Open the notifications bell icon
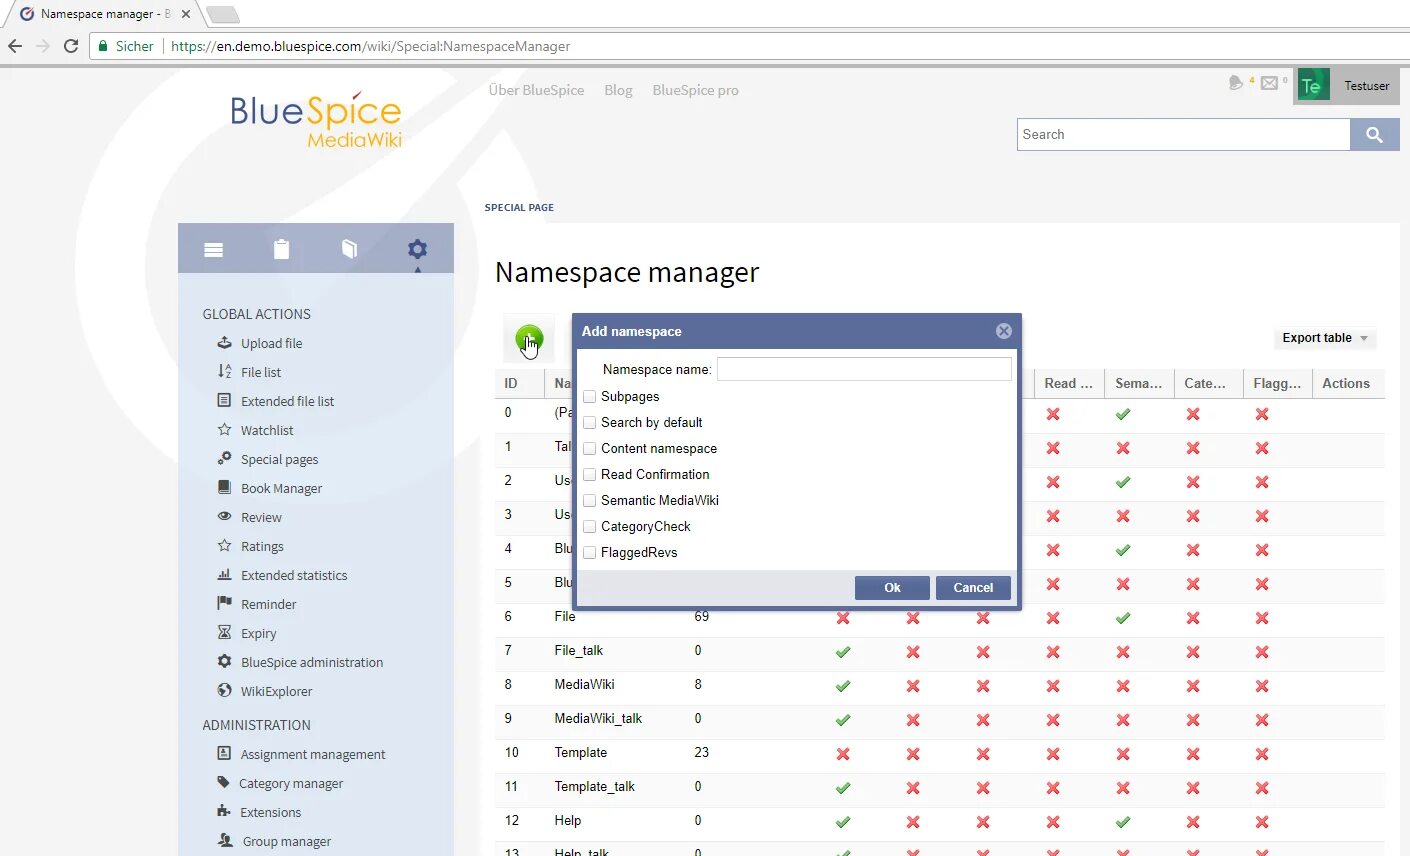The image size is (1410, 856). 1236,83
